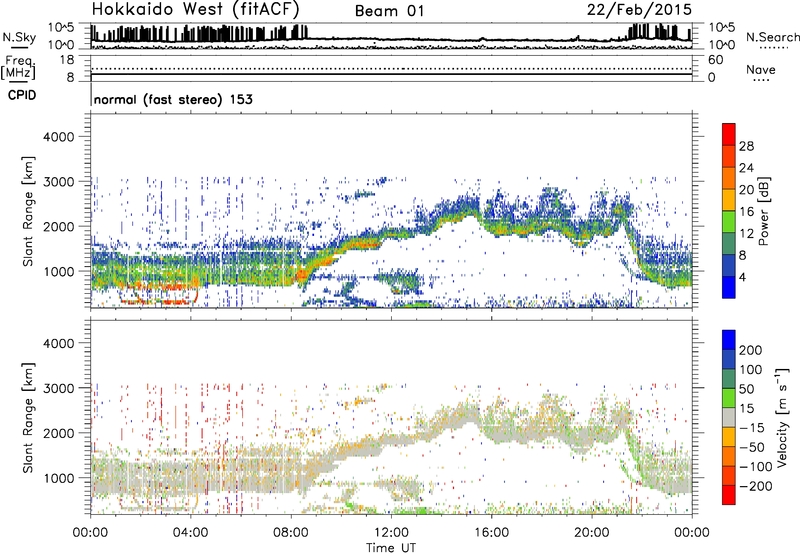Click the '3000' tick on velocity panel

(x=58, y=388)
